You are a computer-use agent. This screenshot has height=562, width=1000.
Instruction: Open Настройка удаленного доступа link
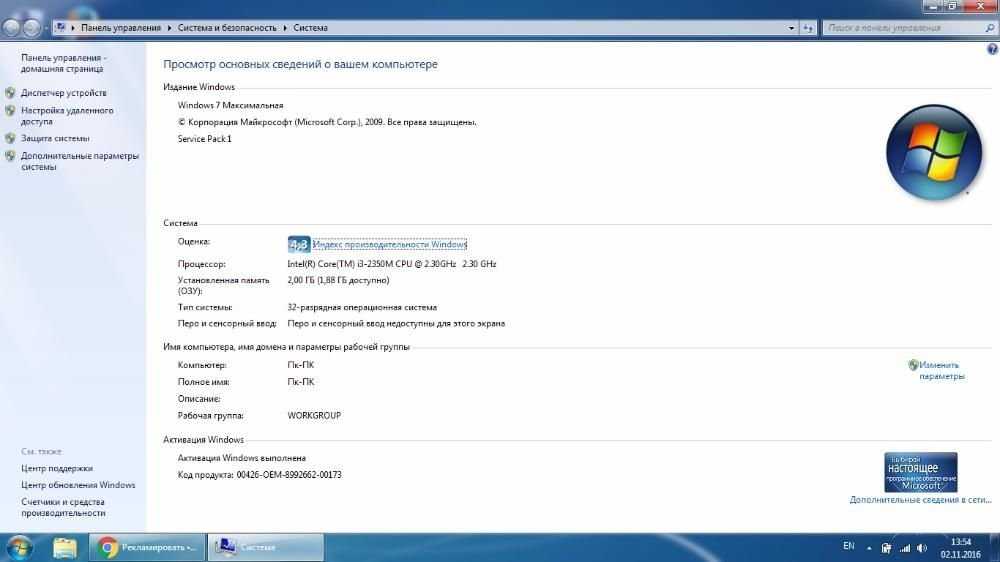coord(67,116)
